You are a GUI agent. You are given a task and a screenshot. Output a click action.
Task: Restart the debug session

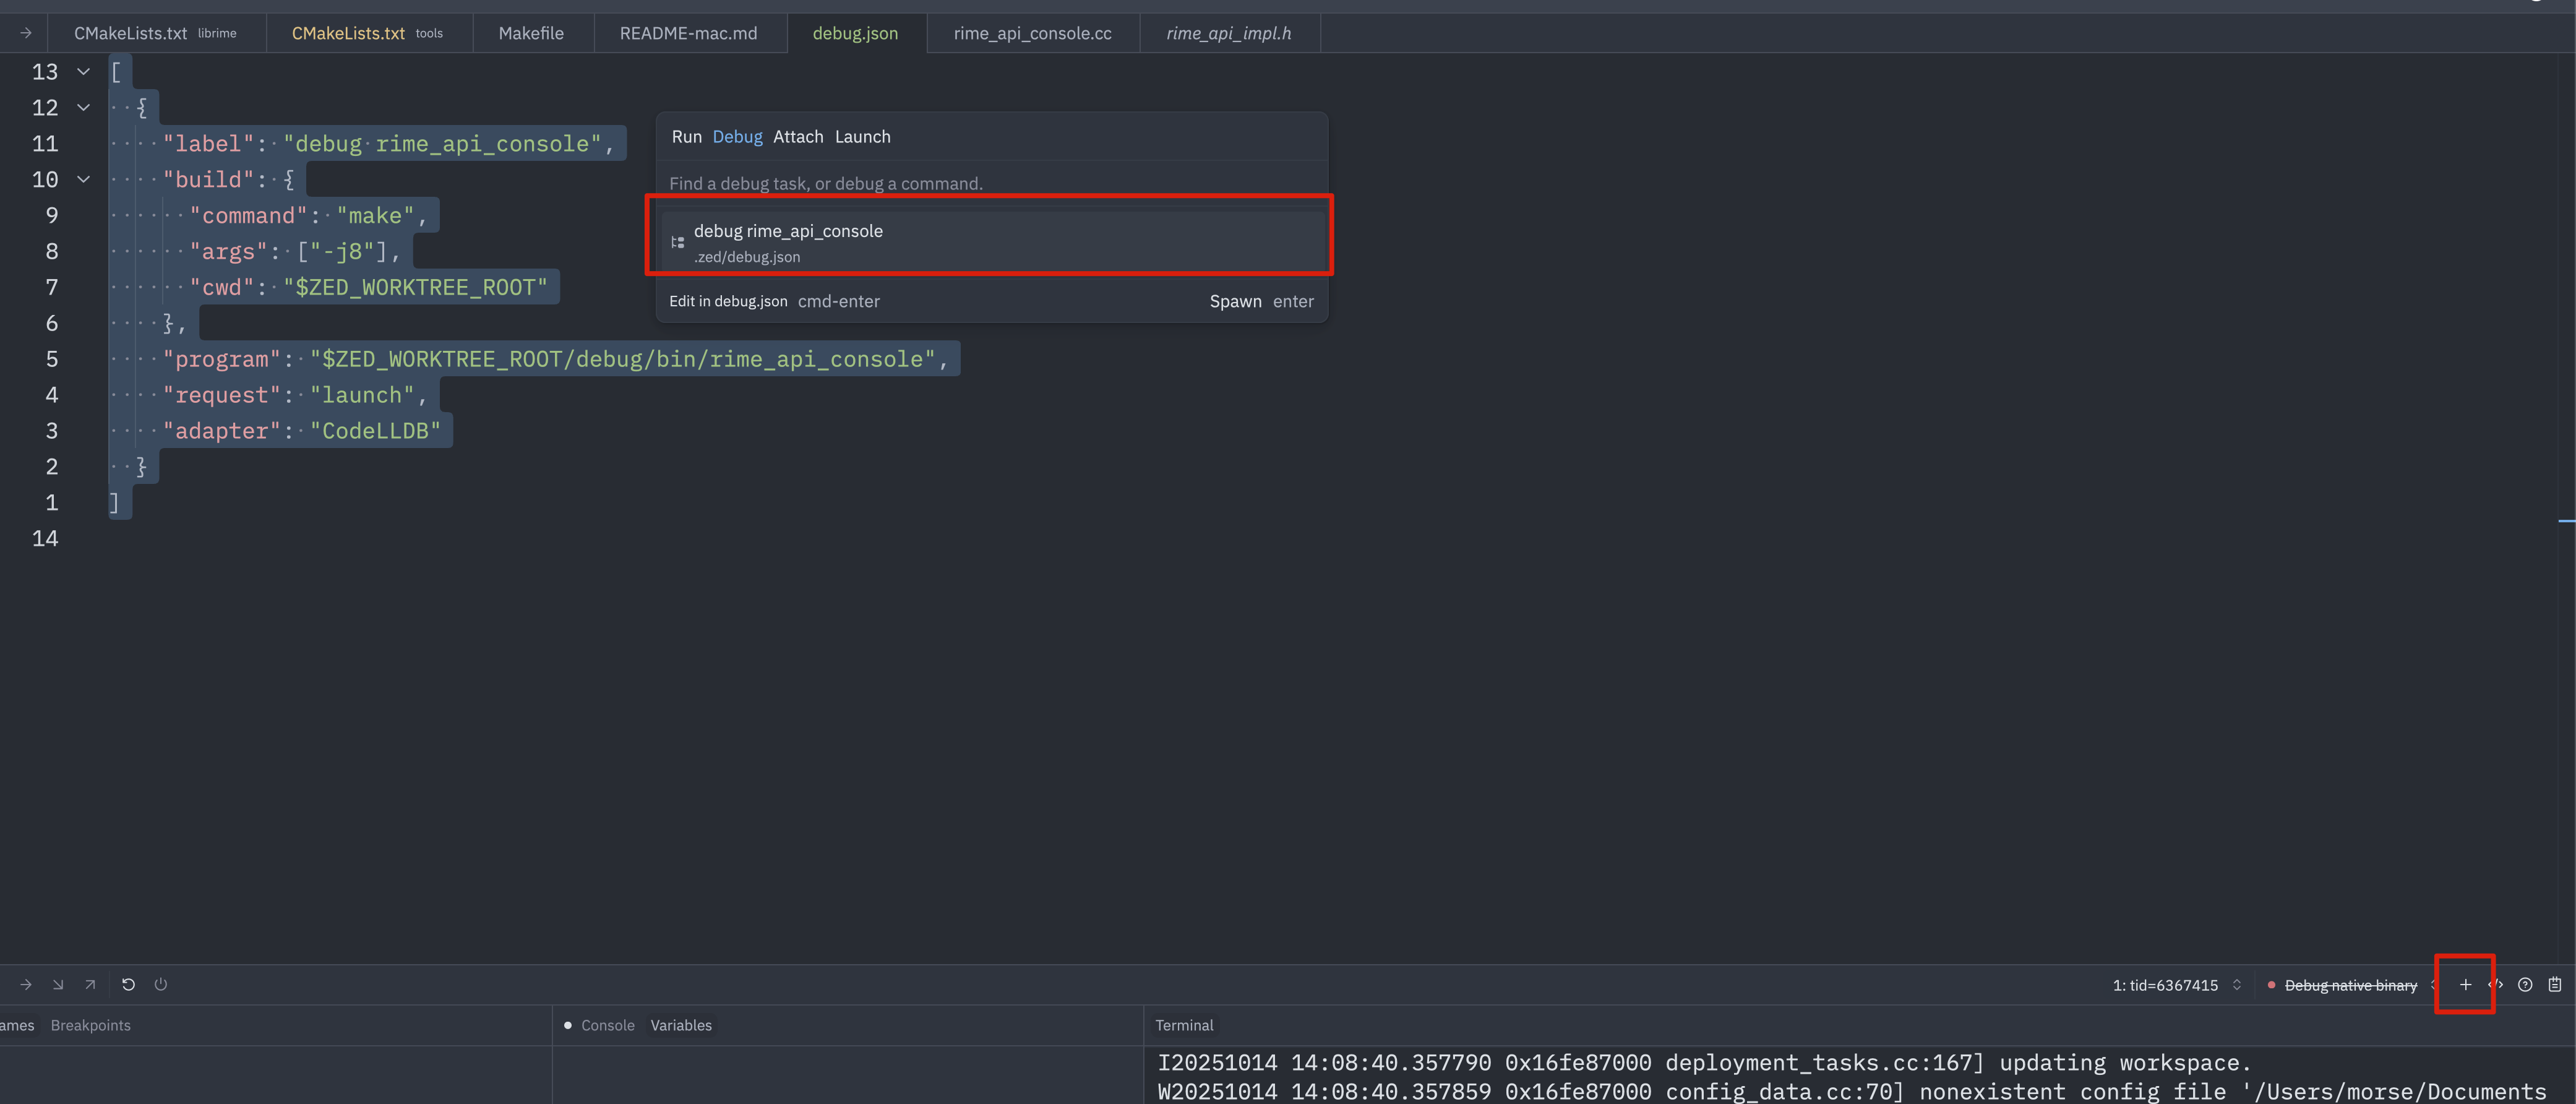coord(128,985)
